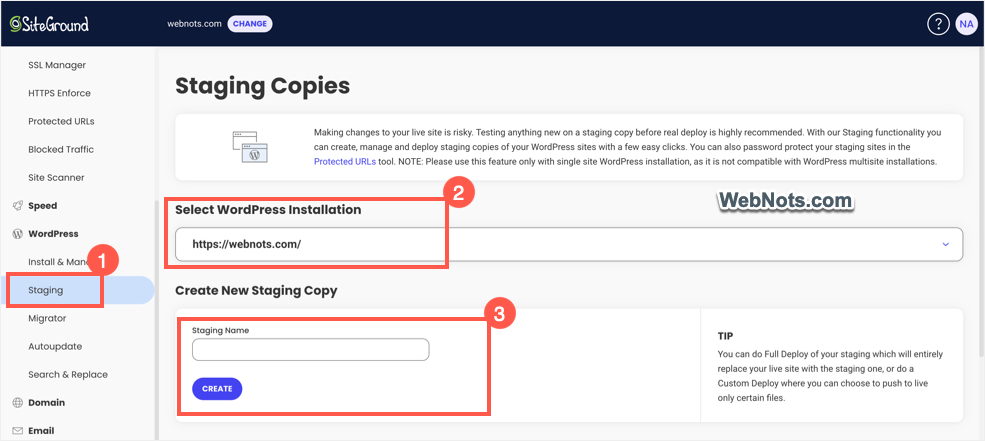The width and height of the screenshot is (985, 441).
Task: Open Blocked Traffic in sidebar
Action: (x=61, y=150)
